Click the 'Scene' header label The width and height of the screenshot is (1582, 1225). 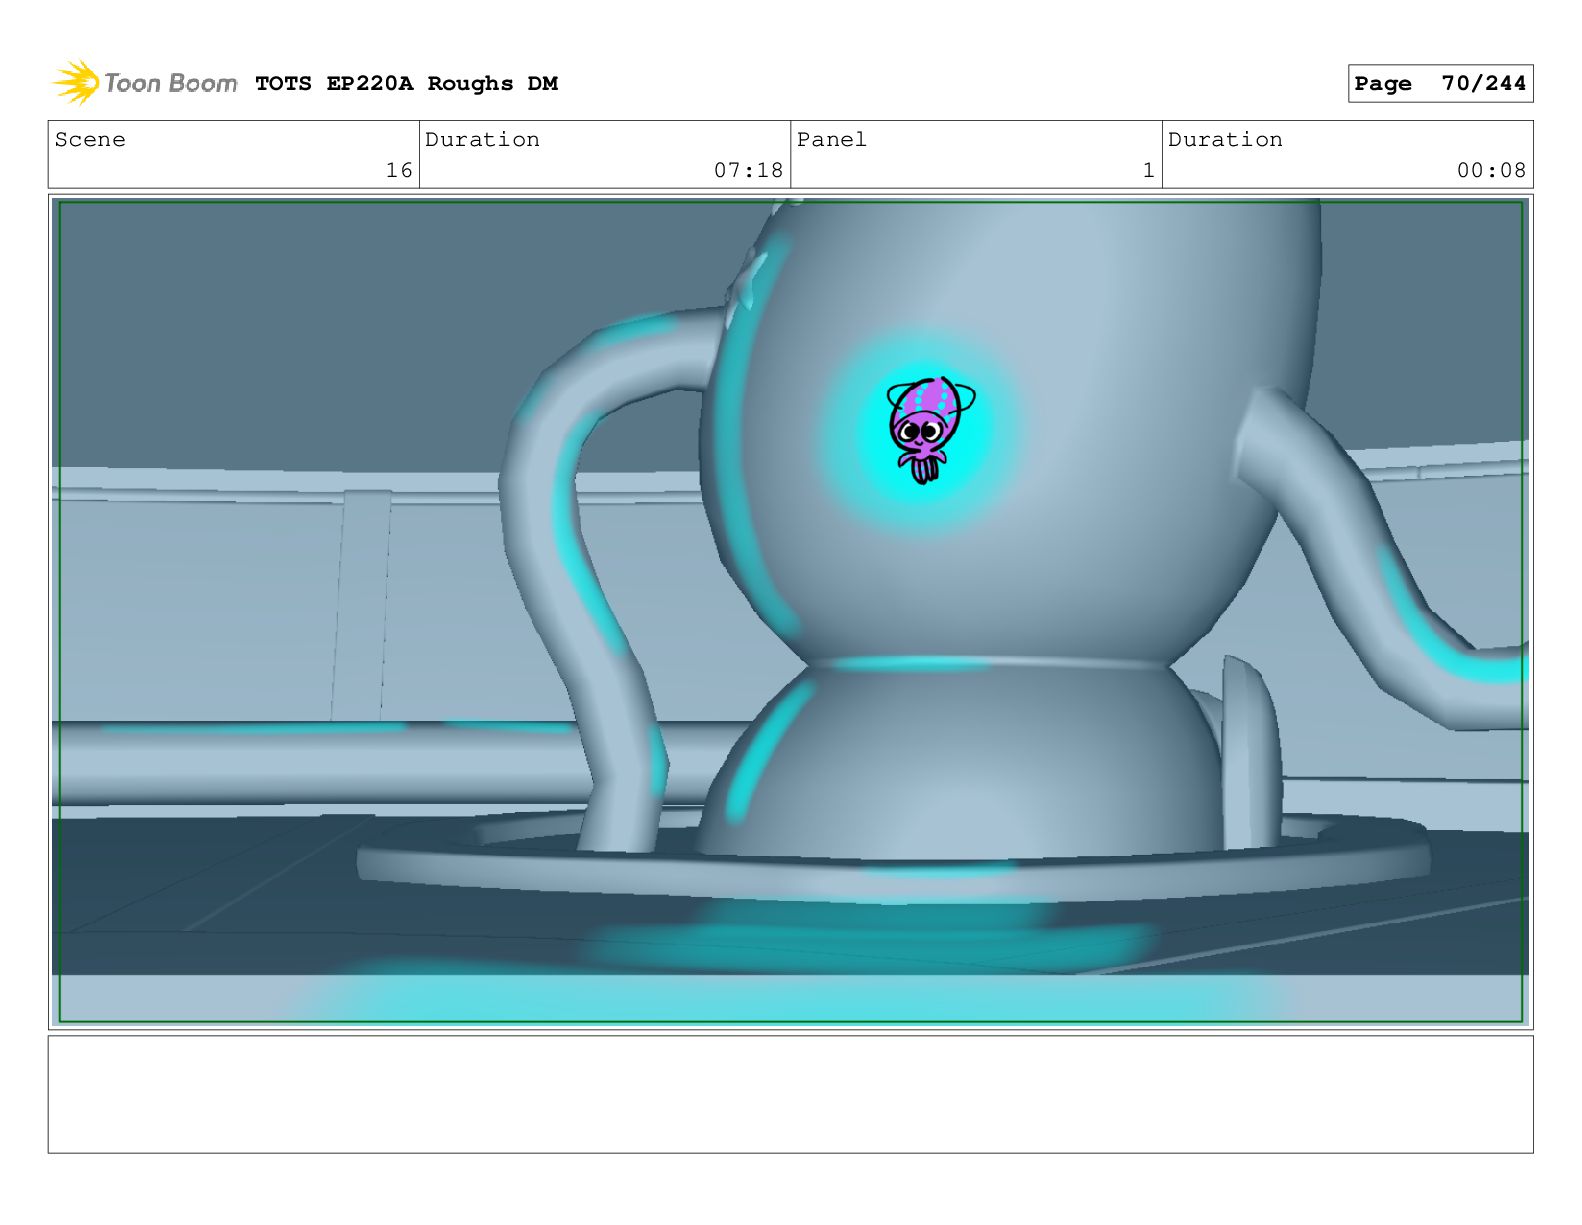coord(90,140)
